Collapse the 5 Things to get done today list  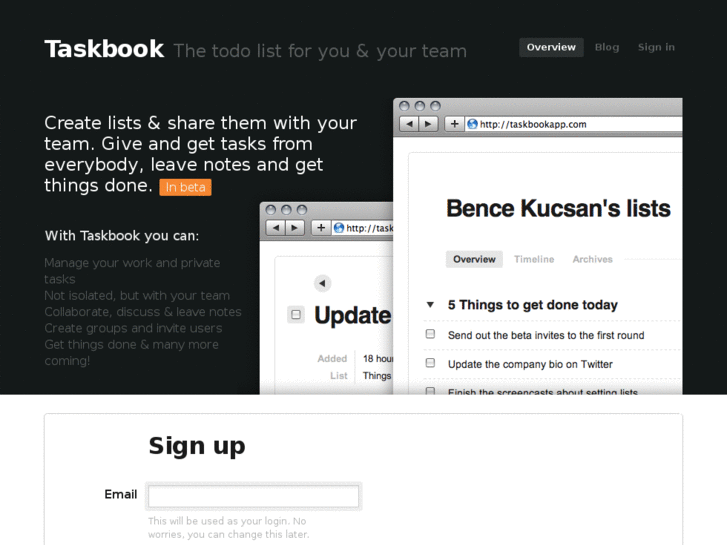click(430, 305)
